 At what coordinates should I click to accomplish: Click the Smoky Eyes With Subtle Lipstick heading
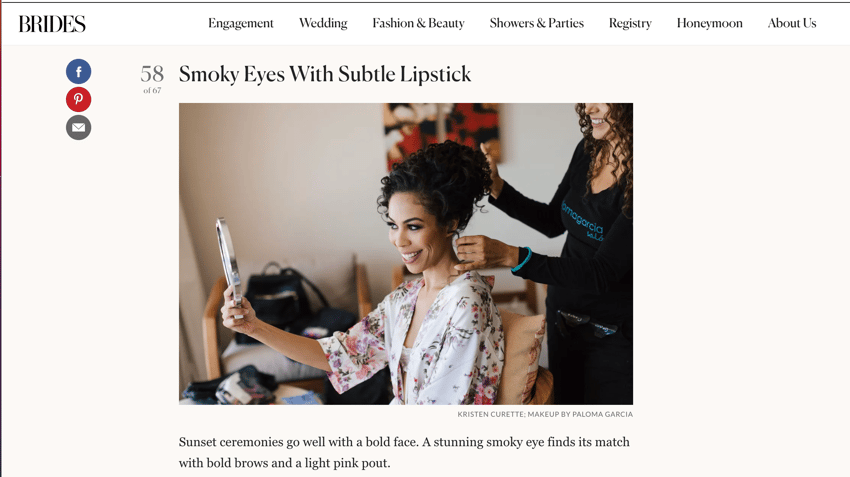coord(325,74)
